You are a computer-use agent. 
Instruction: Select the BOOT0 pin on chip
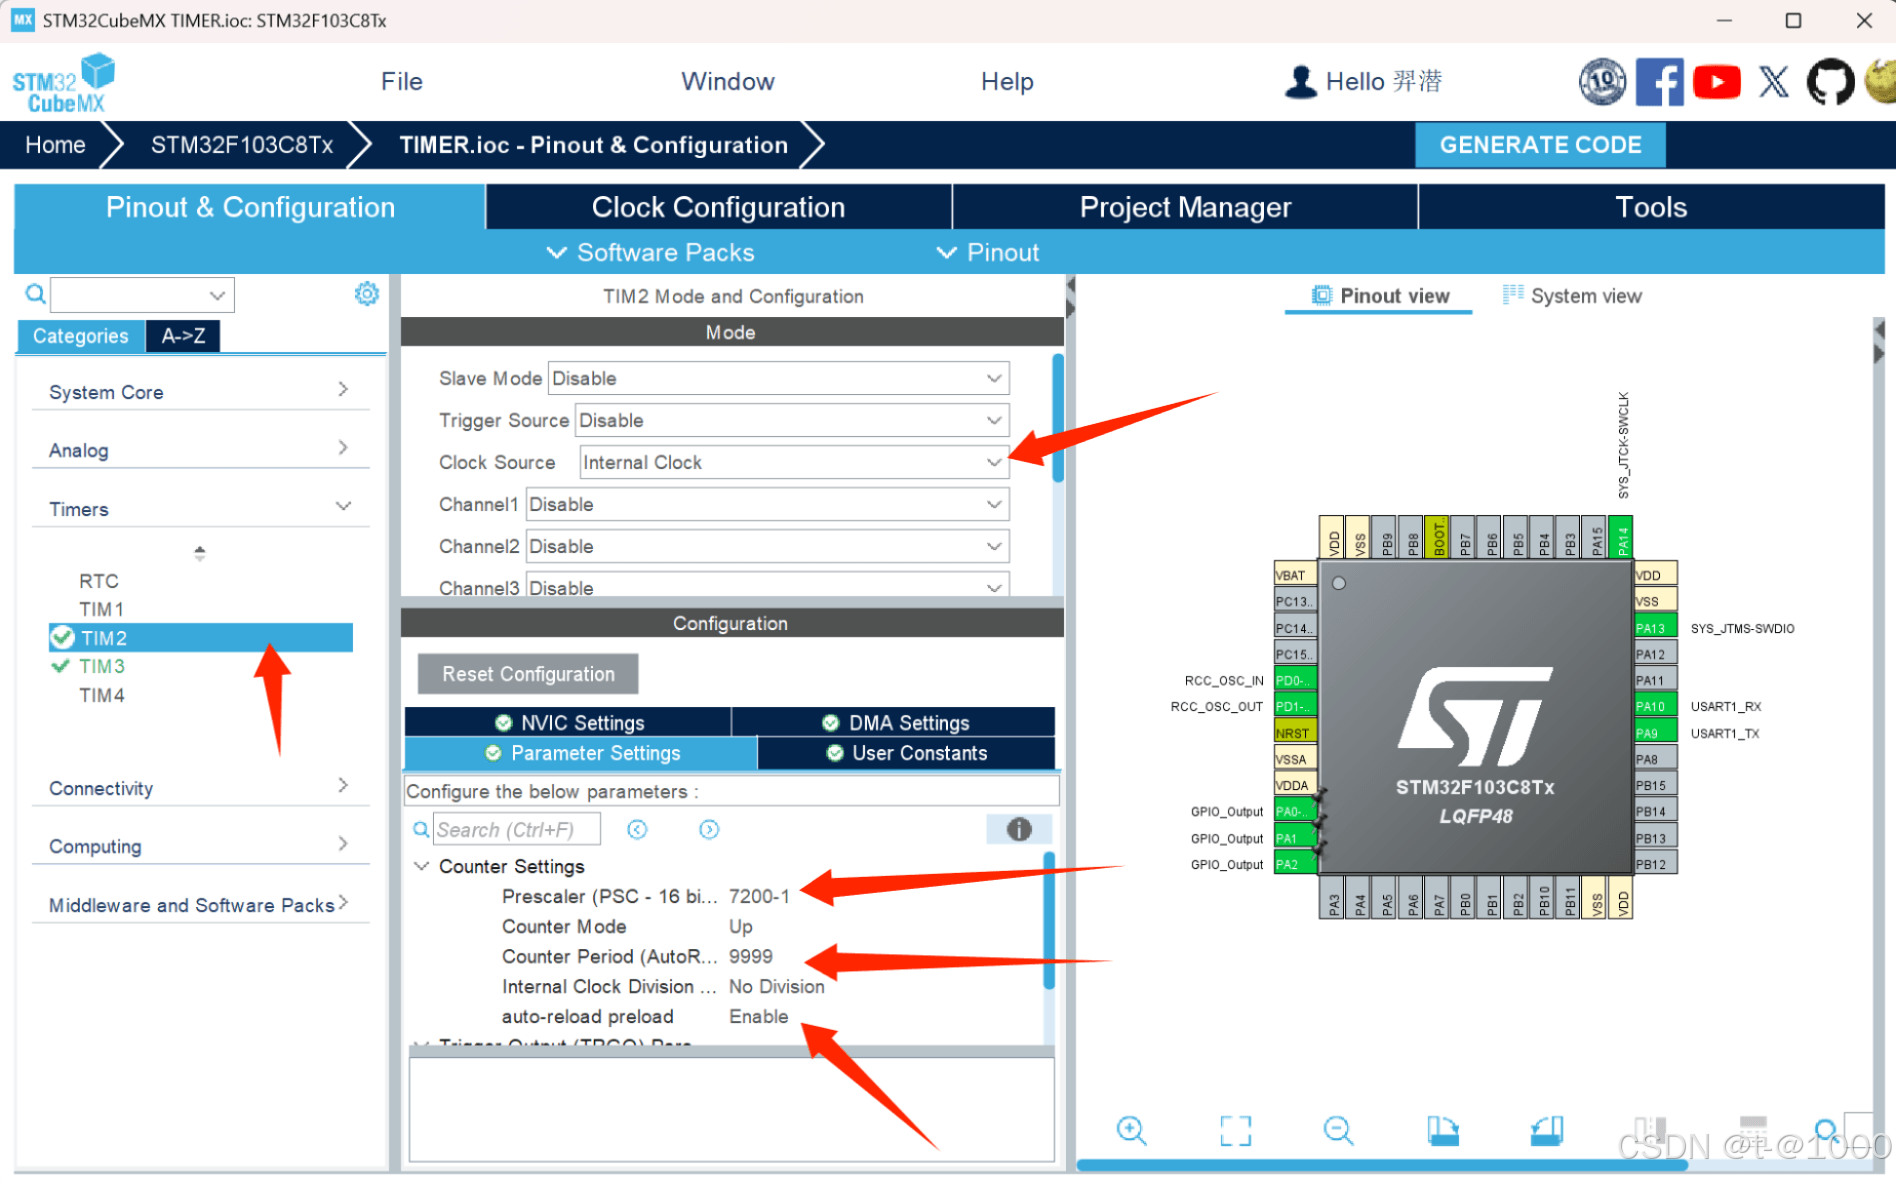click(x=1439, y=537)
